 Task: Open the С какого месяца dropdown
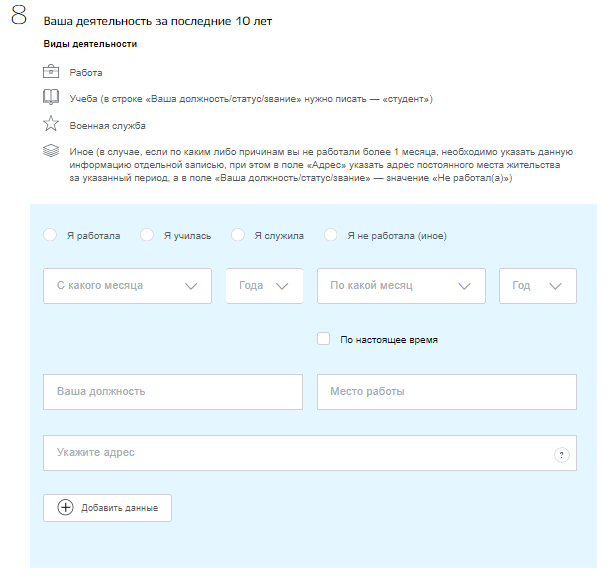pyautogui.click(x=127, y=286)
